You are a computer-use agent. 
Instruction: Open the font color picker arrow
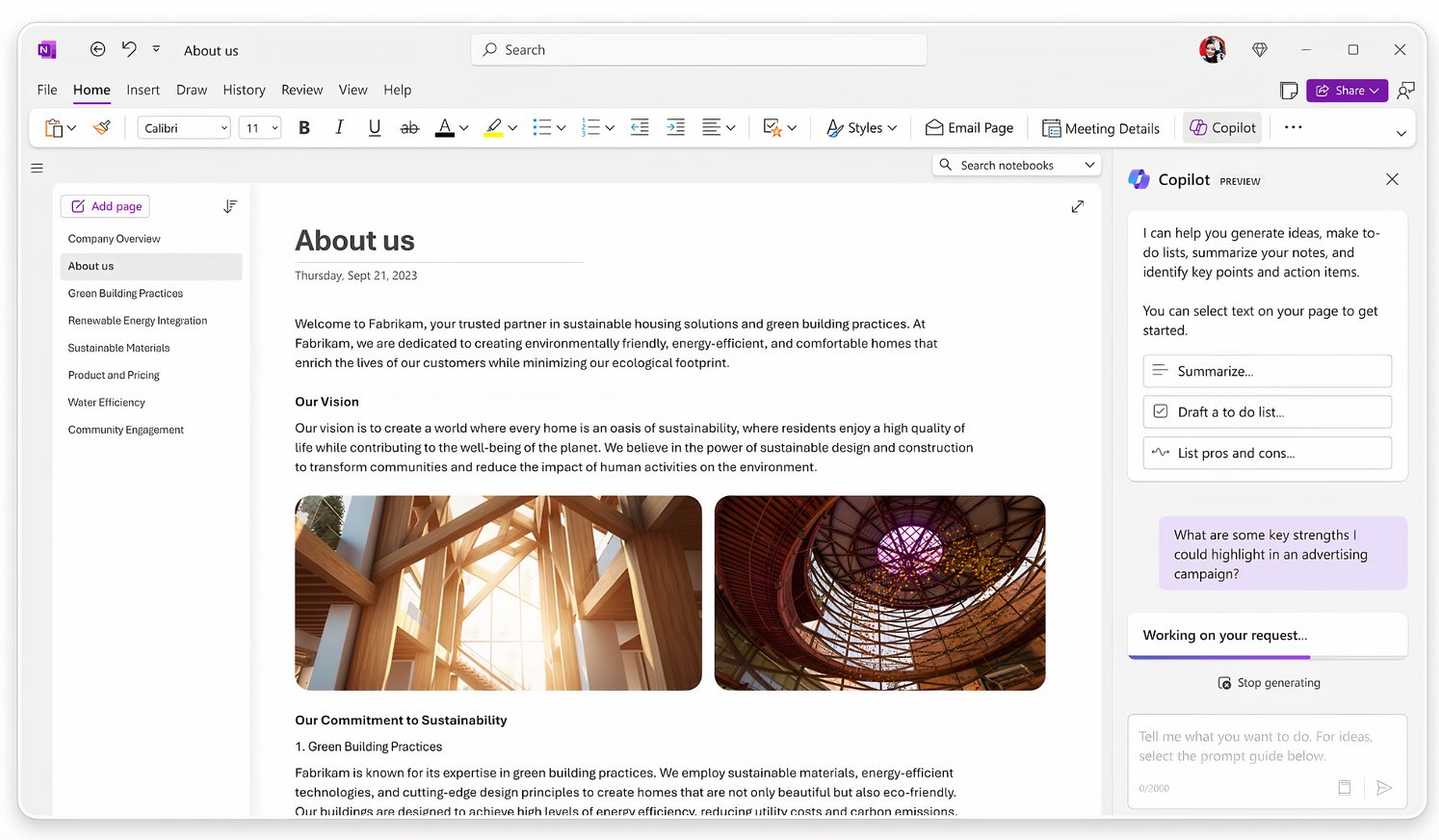464,128
